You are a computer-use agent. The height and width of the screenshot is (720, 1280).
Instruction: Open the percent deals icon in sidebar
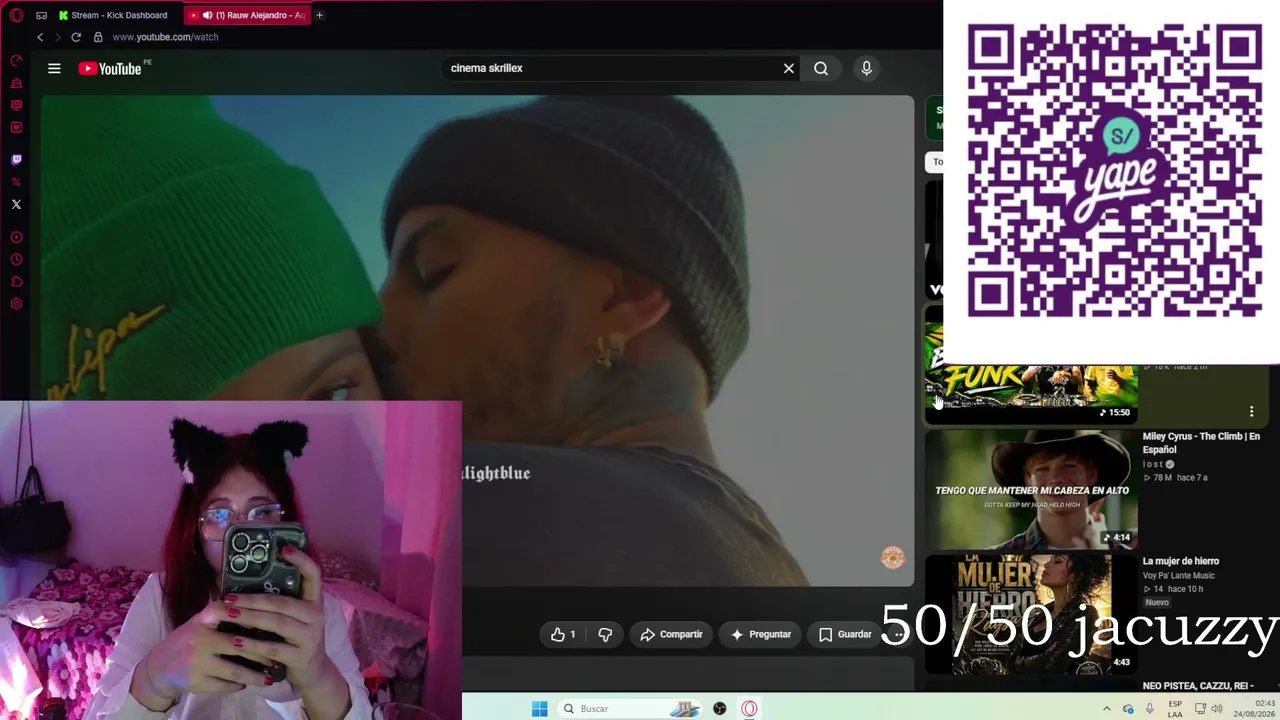[16, 182]
